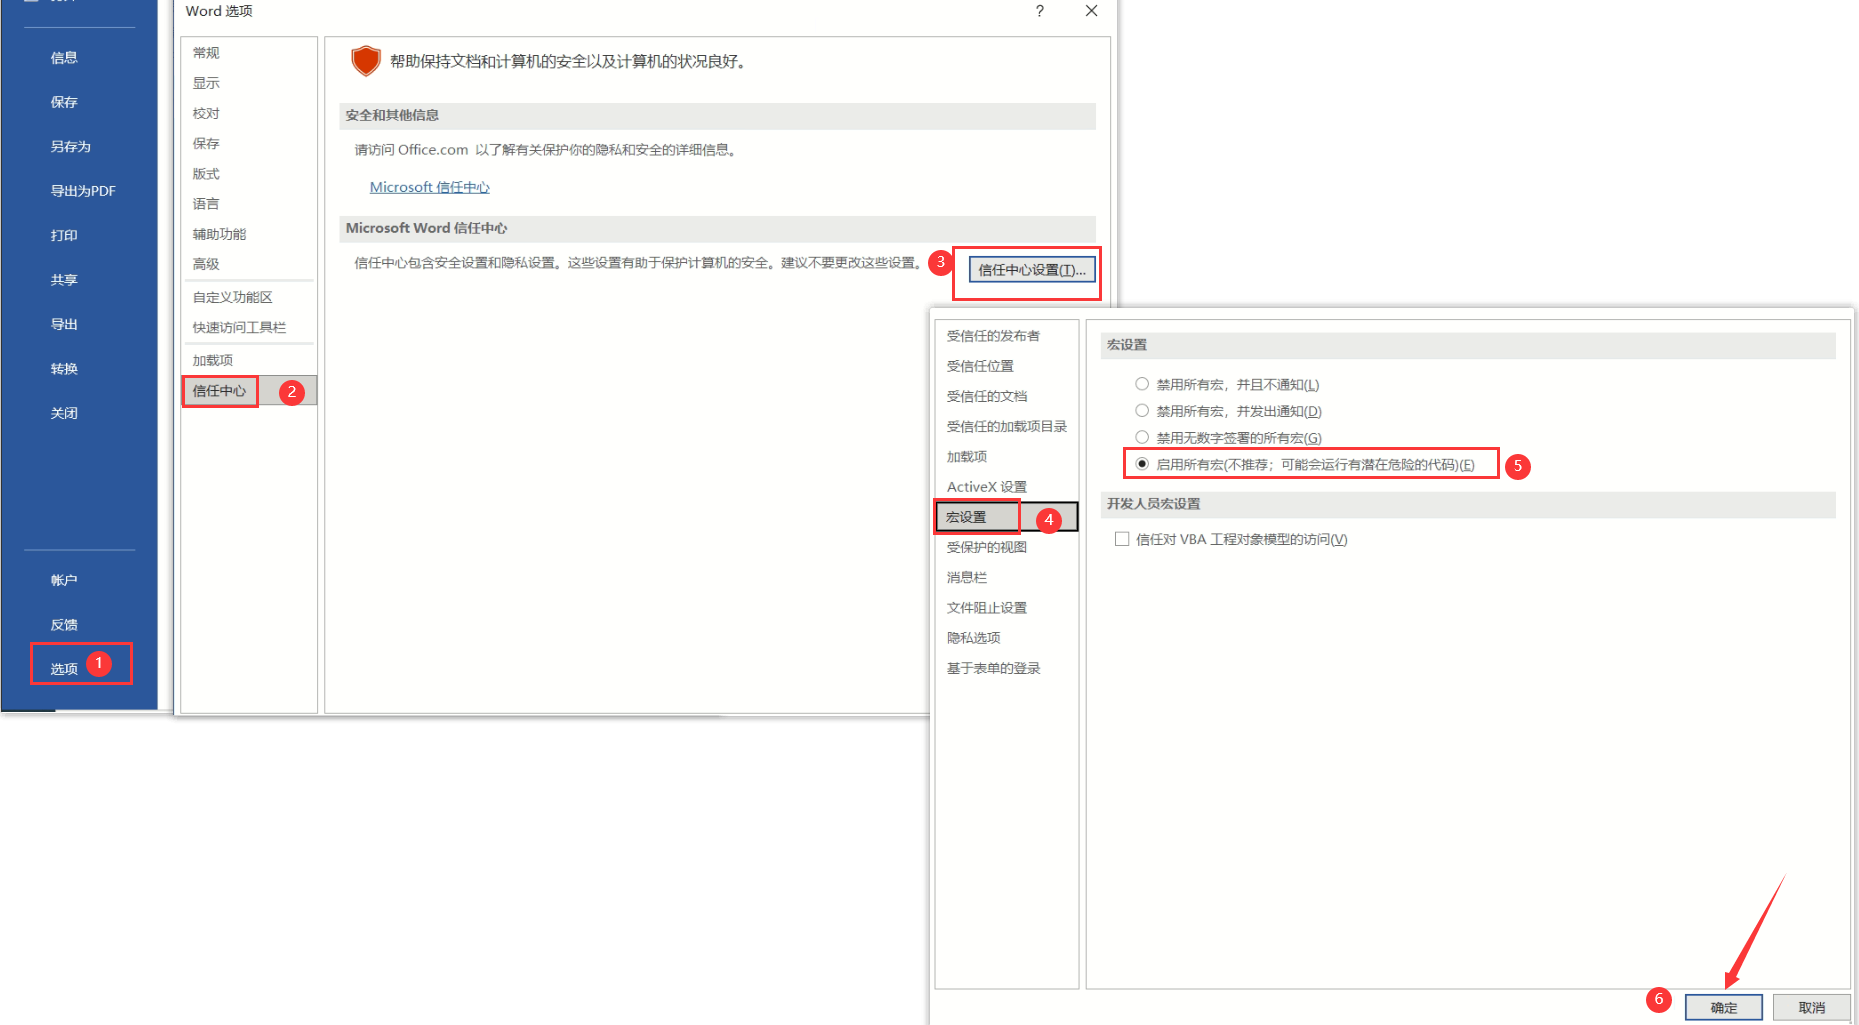Screen dimensions: 1859x1025
Task: Enable all macros with 启用所有宏 option
Action: pos(1142,464)
